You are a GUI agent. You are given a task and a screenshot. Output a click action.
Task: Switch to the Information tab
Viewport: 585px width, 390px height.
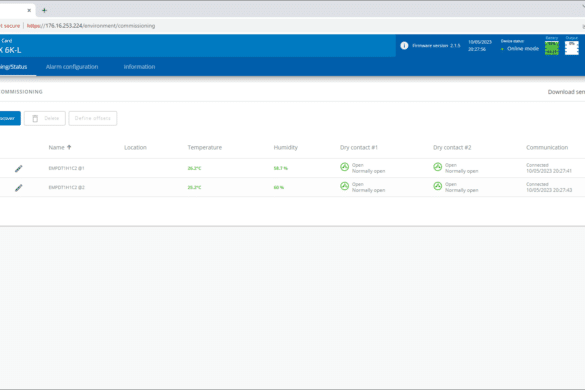point(139,67)
